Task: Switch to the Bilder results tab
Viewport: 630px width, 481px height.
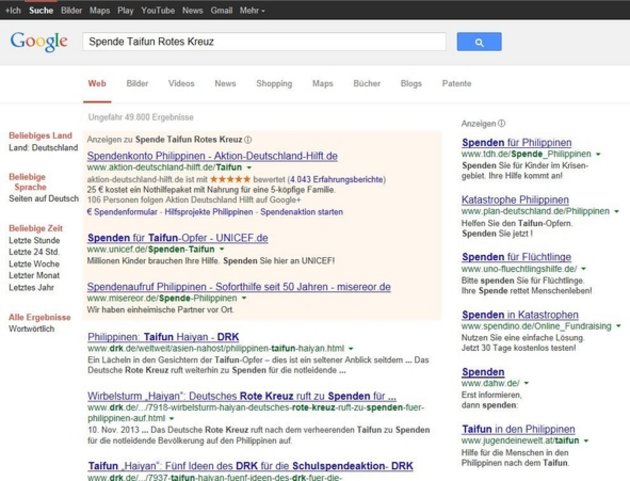Action: [137, 83]
